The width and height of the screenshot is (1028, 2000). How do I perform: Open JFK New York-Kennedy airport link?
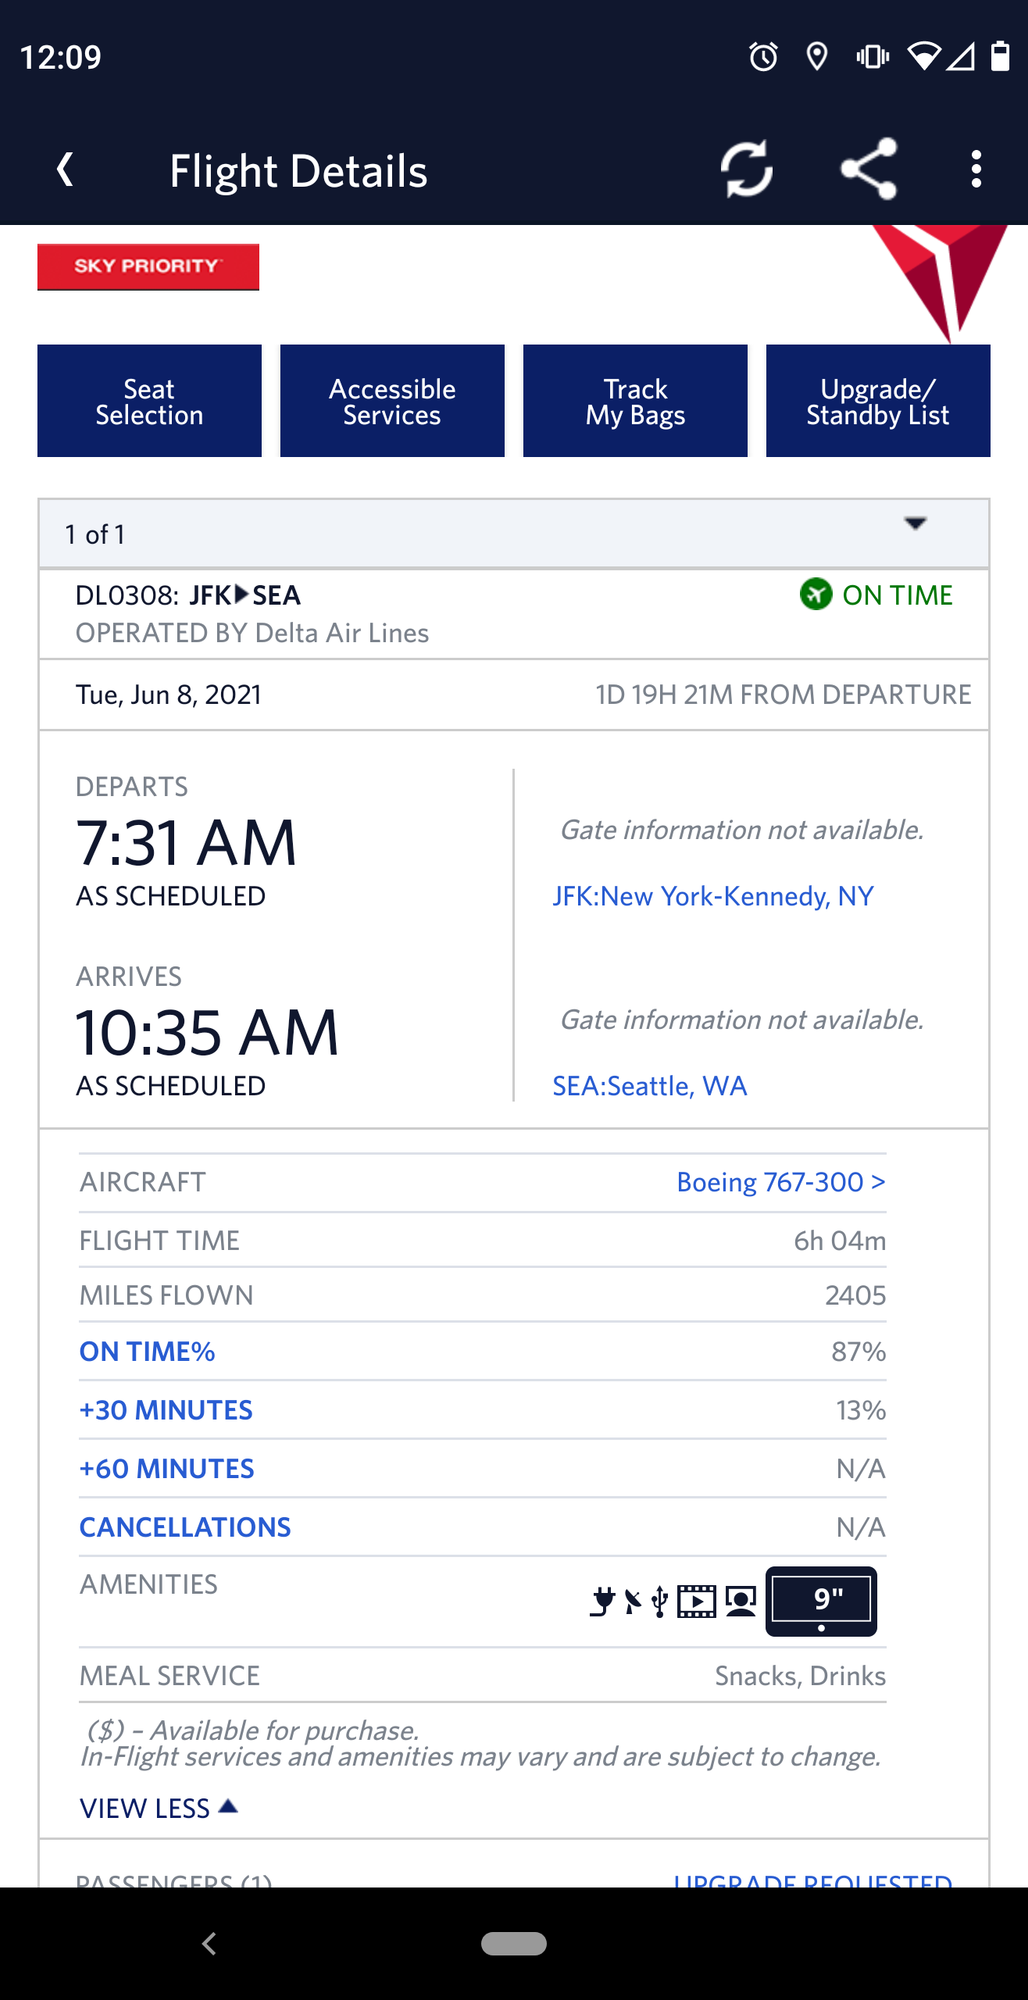[713, 896]
